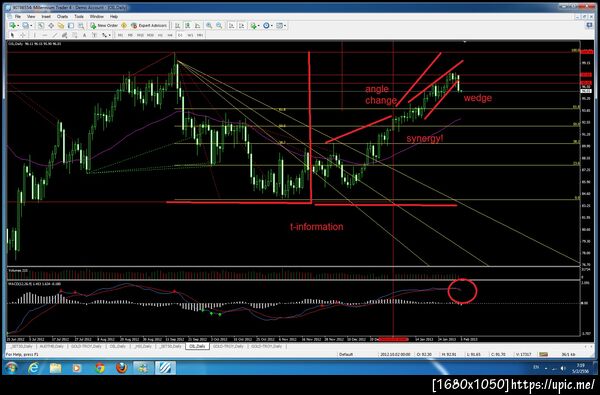
Task: Switch timeframe to M30
Action: [x=150, y=35]
